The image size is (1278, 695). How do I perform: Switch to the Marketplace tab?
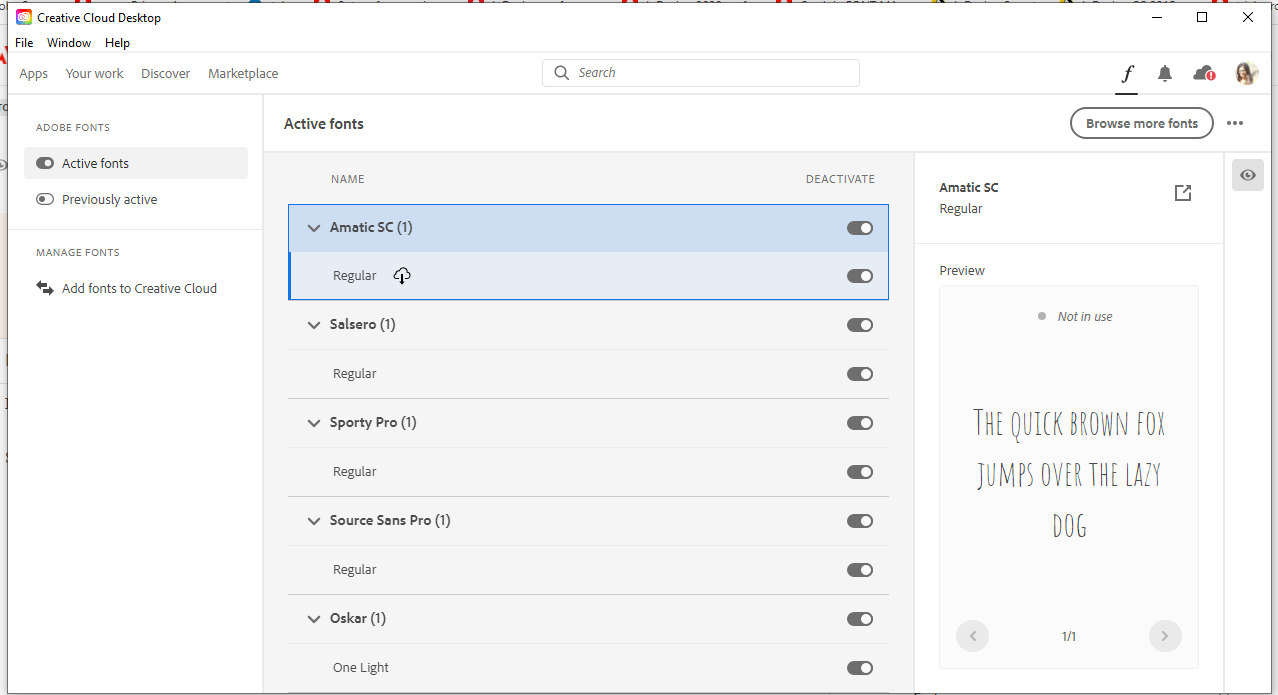pyautogui.click(x=243, y=73)
